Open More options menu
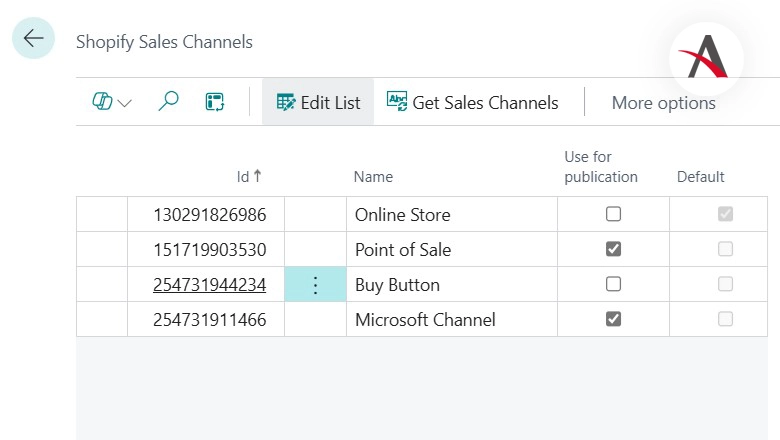 (663, 103)
